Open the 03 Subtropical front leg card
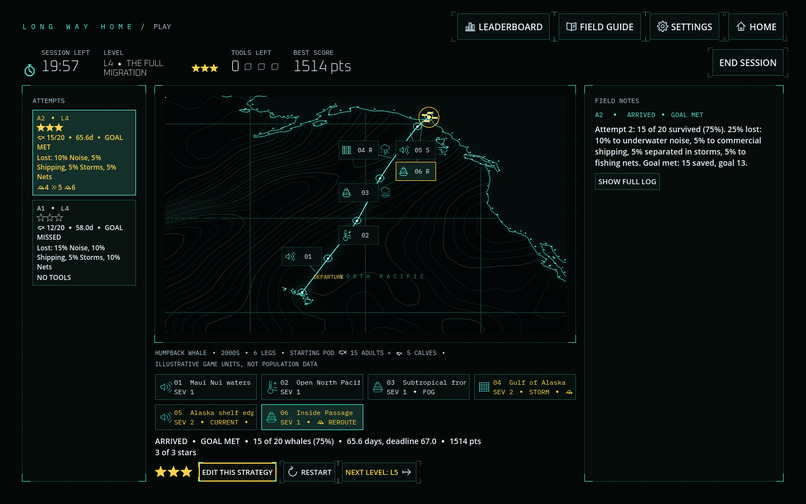This screenshot has width=806, height=504. coord(418,387)
